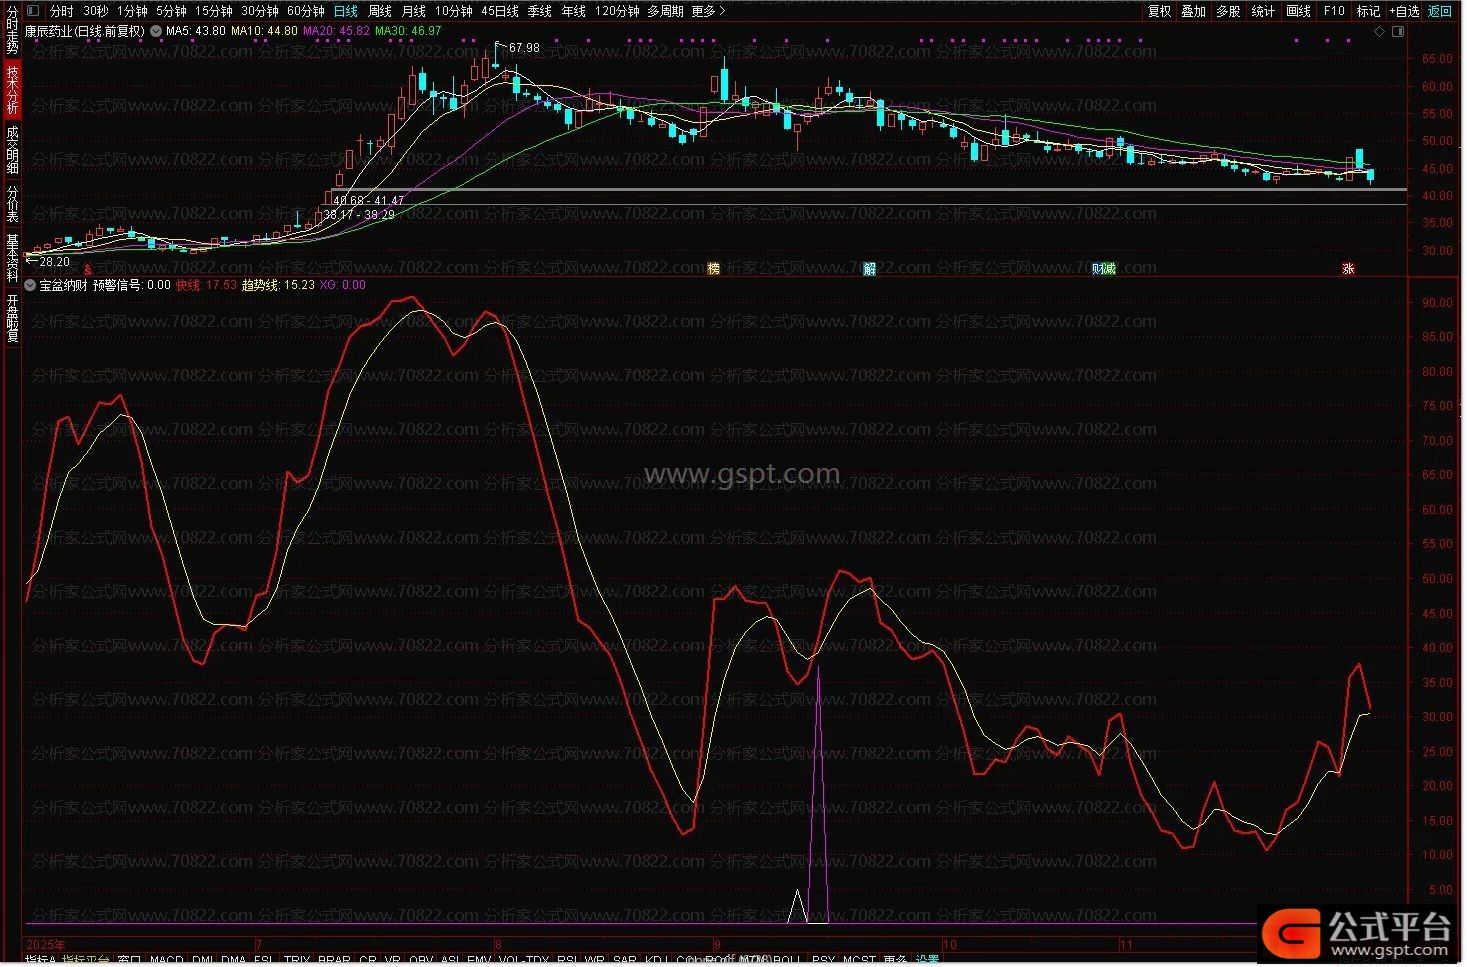
Task: Expand the 宝盆纳财 indicator dropdown arrow
Action: [x=30, y=285]
